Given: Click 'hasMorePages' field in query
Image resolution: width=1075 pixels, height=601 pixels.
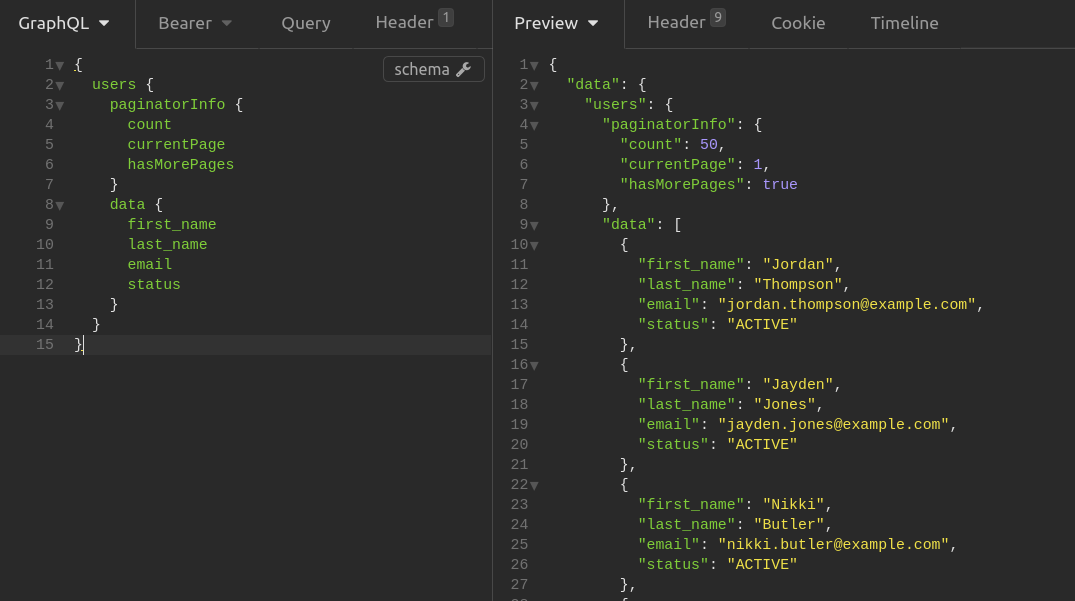Looking at the screenshot, I should (180, 164).
